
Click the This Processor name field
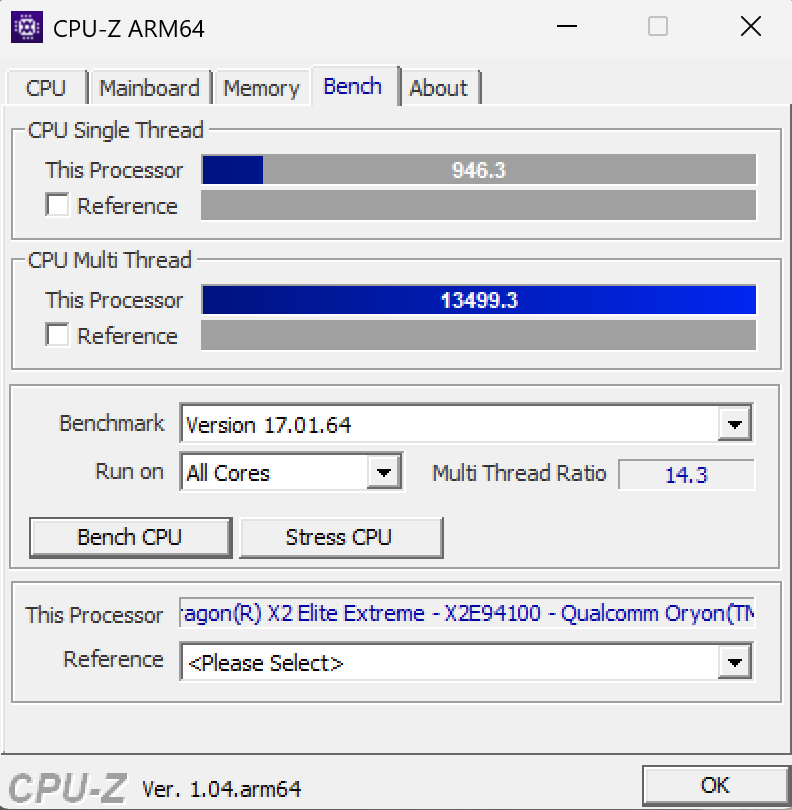[x=467, y=613]
